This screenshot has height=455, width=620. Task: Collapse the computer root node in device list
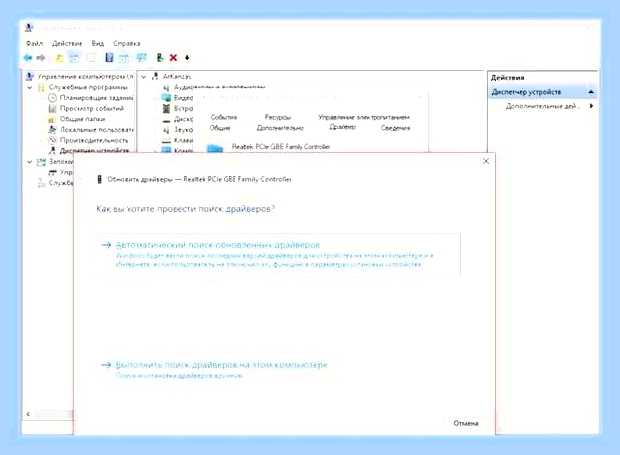click(x=144, y=76)
